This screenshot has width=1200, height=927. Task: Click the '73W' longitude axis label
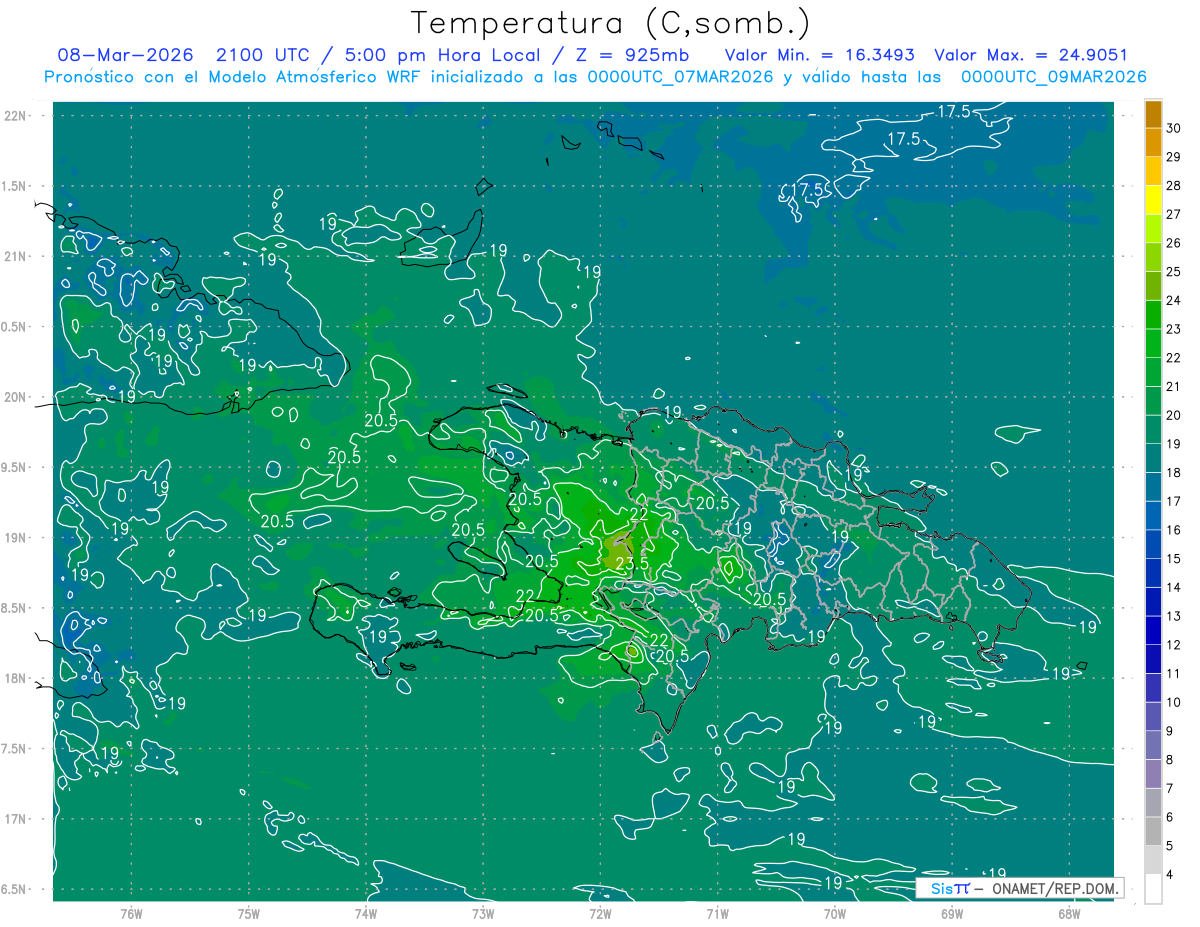tap(483, 913)
